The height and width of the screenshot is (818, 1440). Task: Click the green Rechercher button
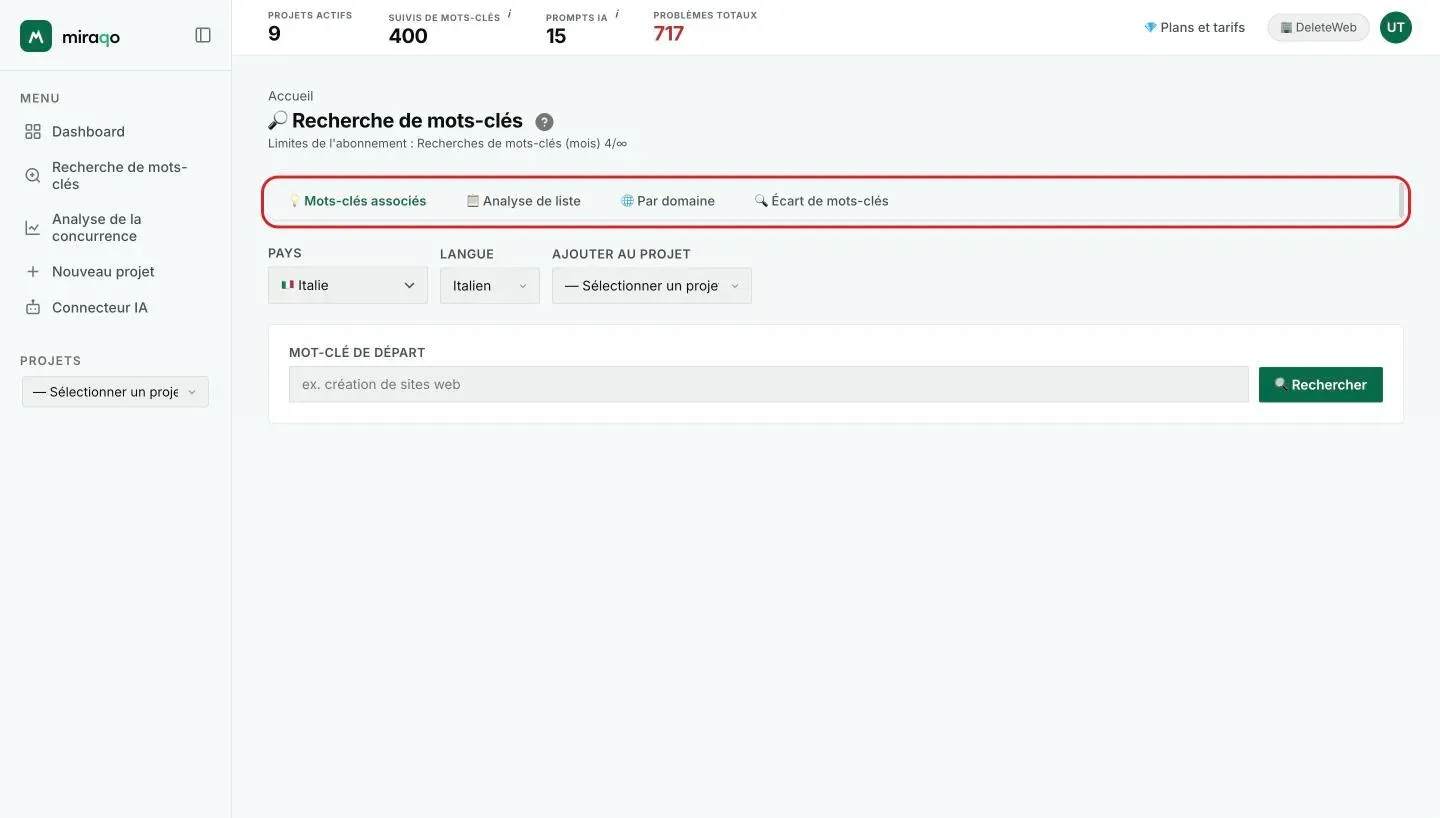pos(1321,385)
